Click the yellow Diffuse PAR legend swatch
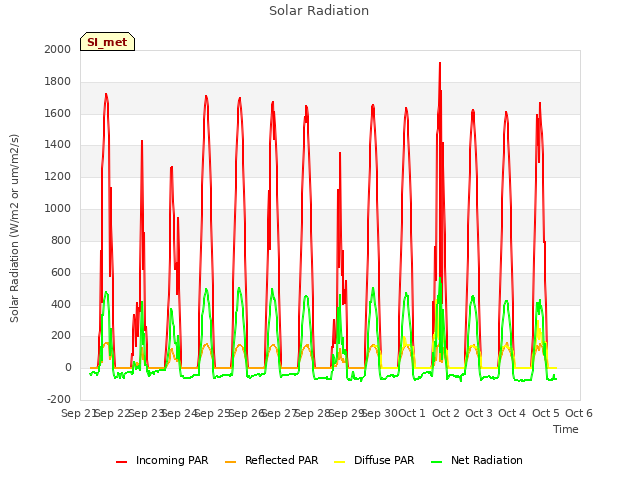This screenshot has height=480, width=640. [340, 462]
